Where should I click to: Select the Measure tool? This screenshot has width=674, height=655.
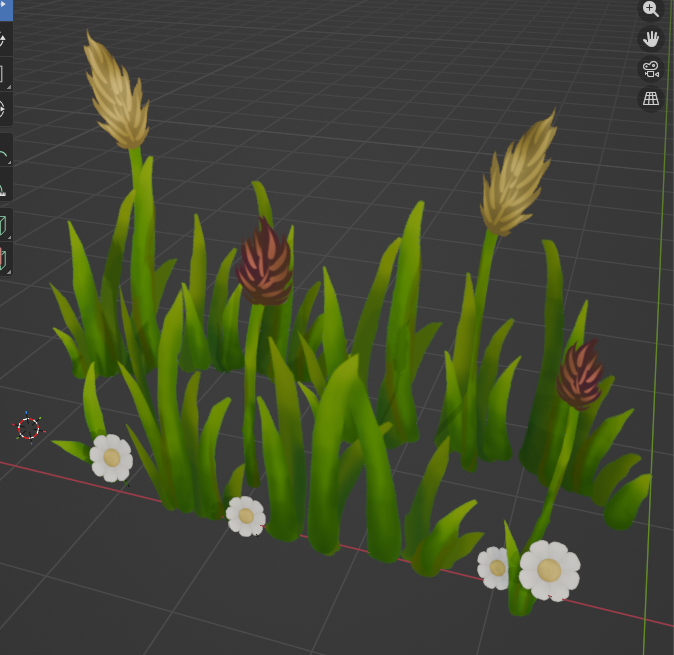pos(5,185)
